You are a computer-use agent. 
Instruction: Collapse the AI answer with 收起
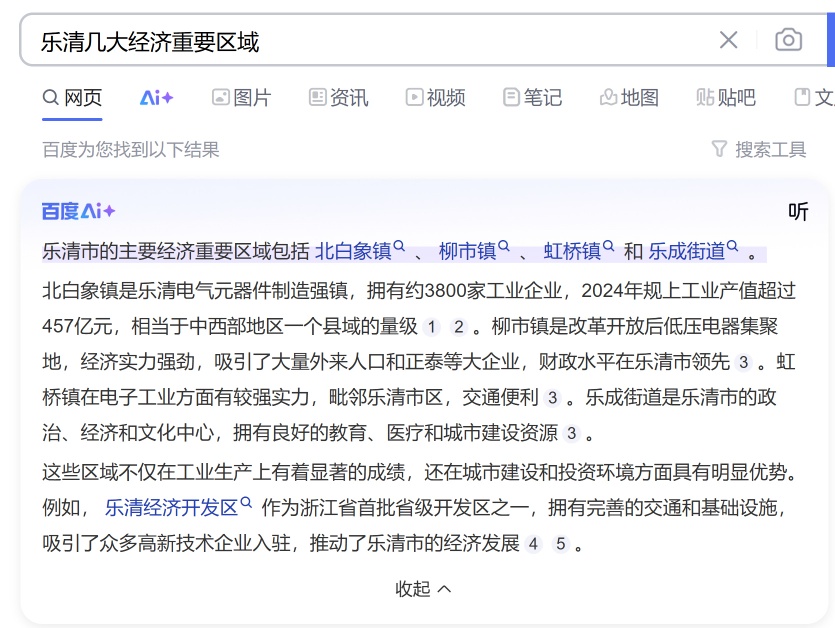[x=423, y=589]
